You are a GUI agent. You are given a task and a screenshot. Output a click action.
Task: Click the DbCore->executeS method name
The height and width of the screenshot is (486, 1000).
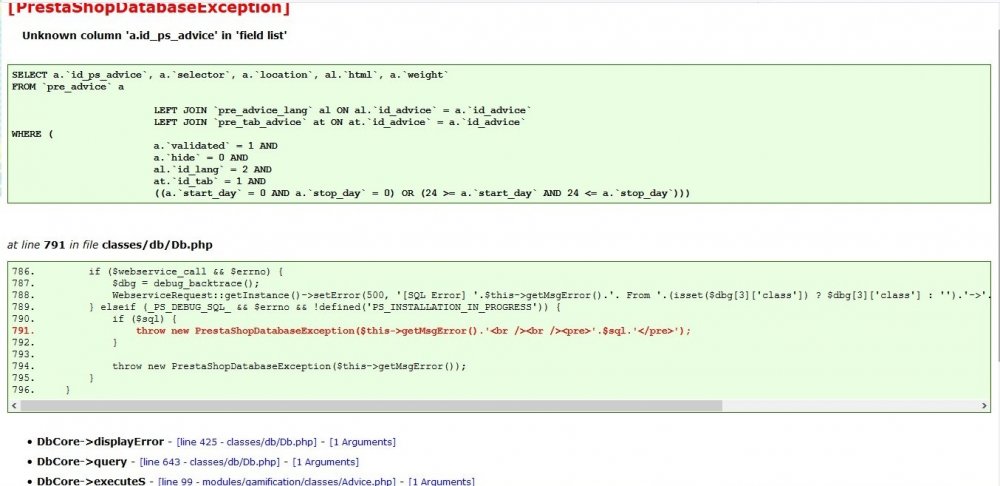pos(91,482)
